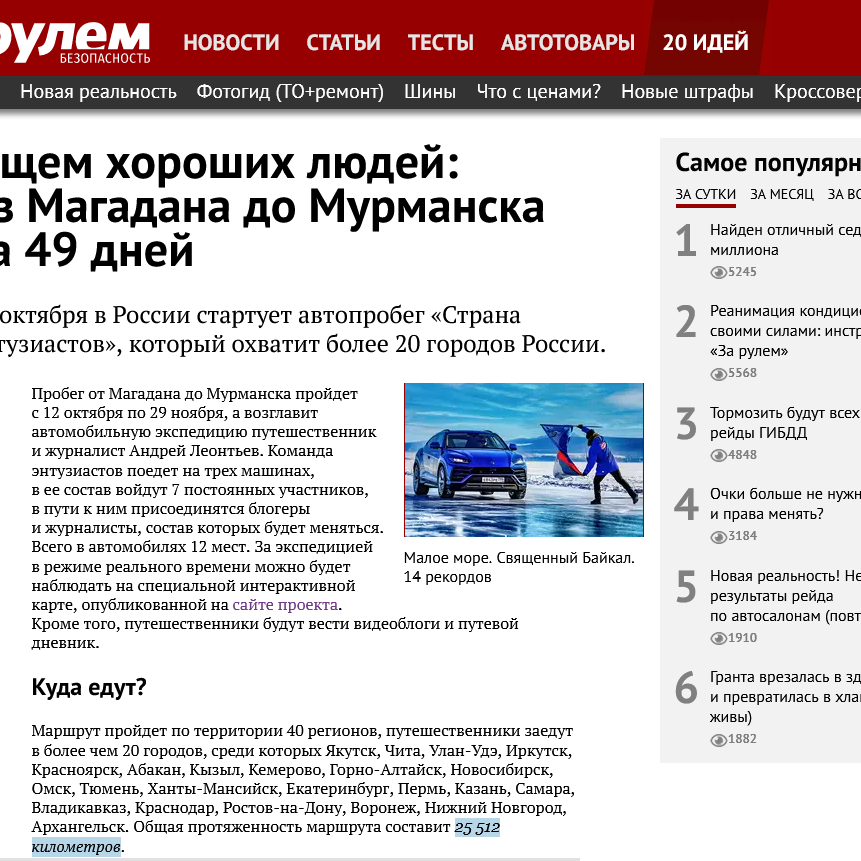The width and height of the screenshot is (861, 861).
Task: Open Что с ценами? link
Action: 538,92
